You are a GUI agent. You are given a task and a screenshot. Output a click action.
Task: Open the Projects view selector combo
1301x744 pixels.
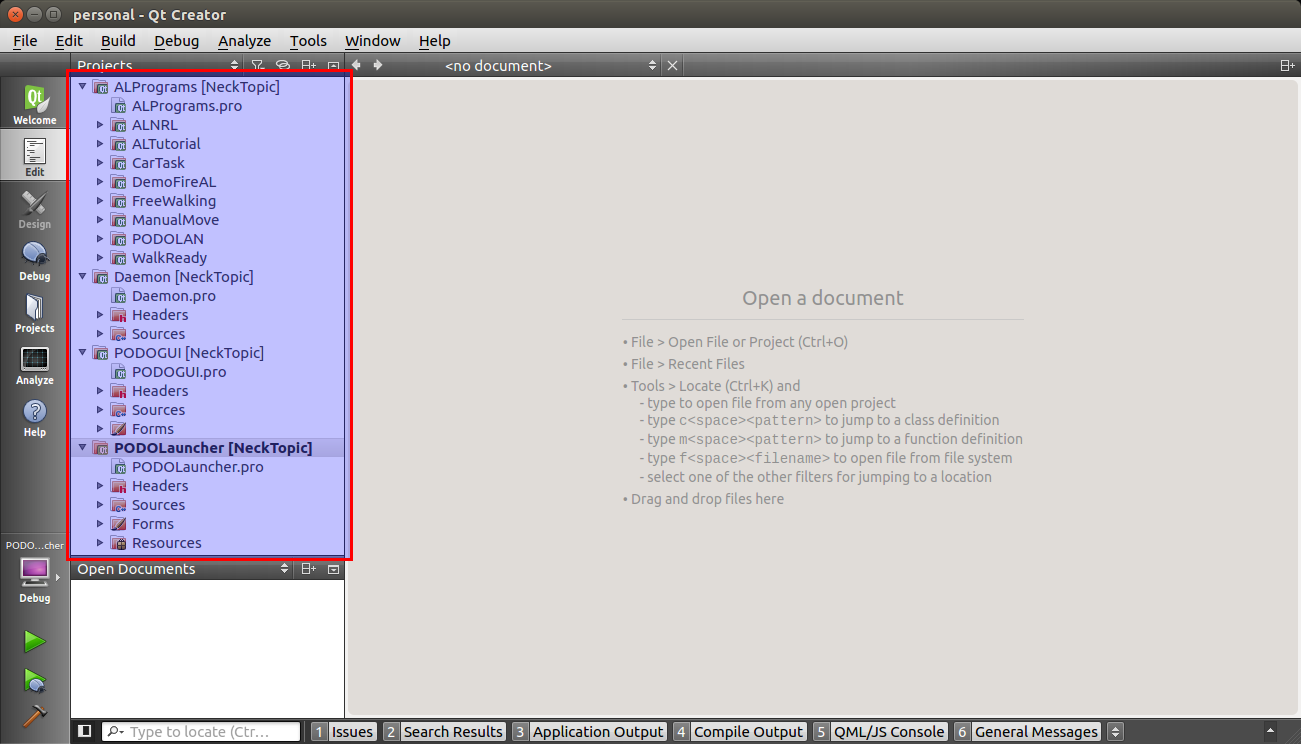point(155,66)
